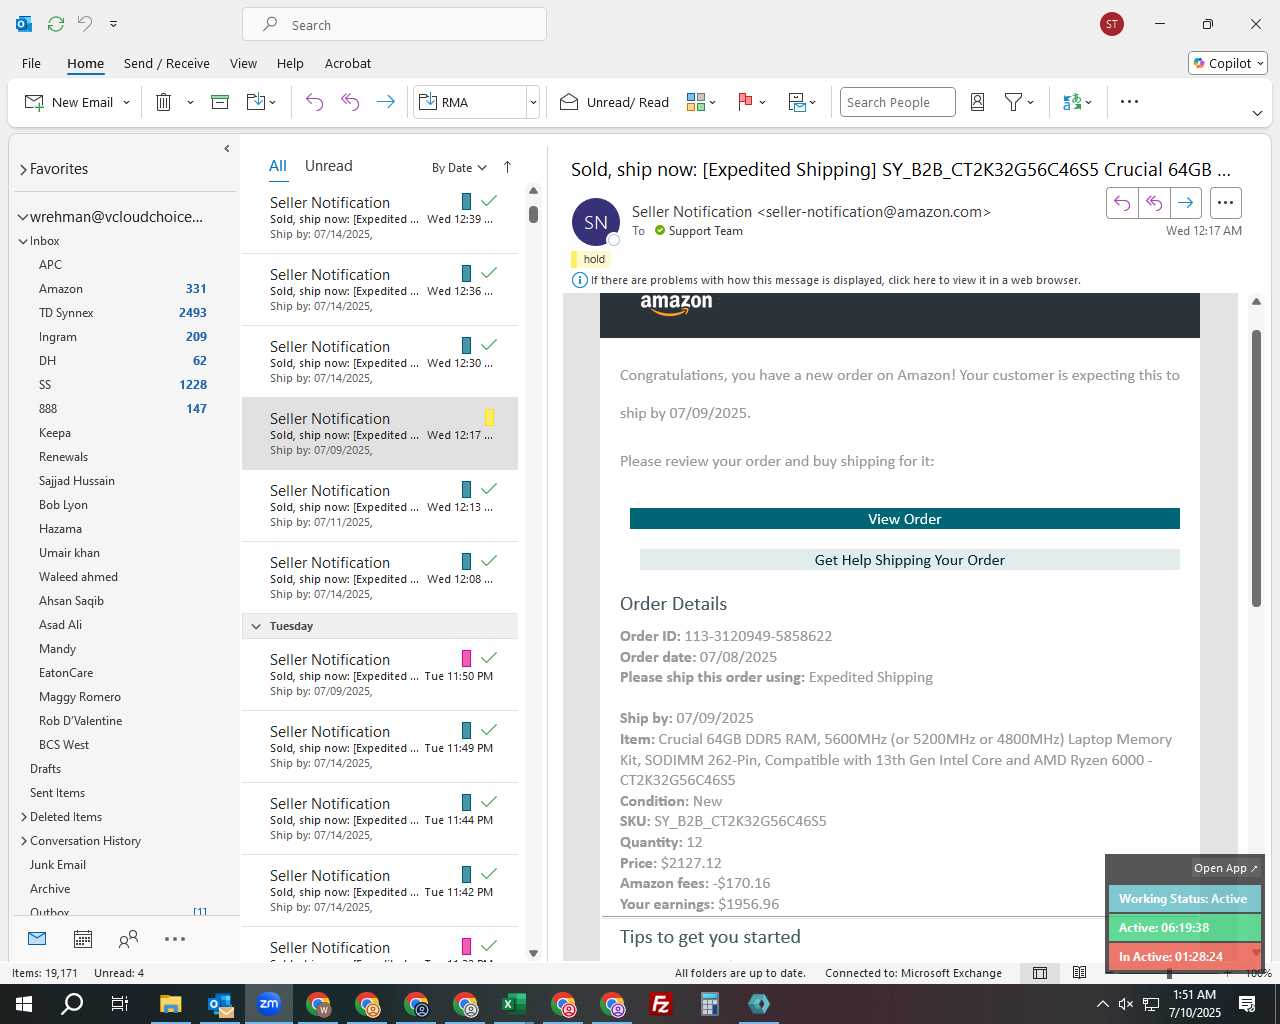Viewport: 1280px width, 1024px height.
Task: Open the Acrobat tab
Action: tap(348, 63)
